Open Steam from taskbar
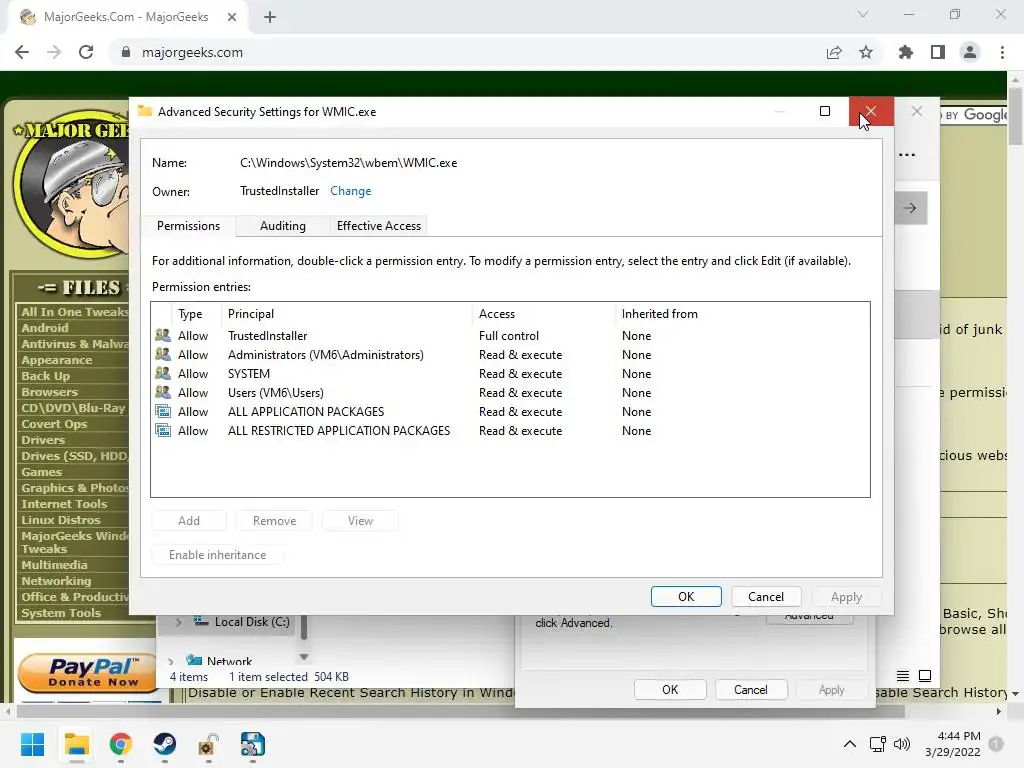1024x768 pixels. tap(165, 744)
